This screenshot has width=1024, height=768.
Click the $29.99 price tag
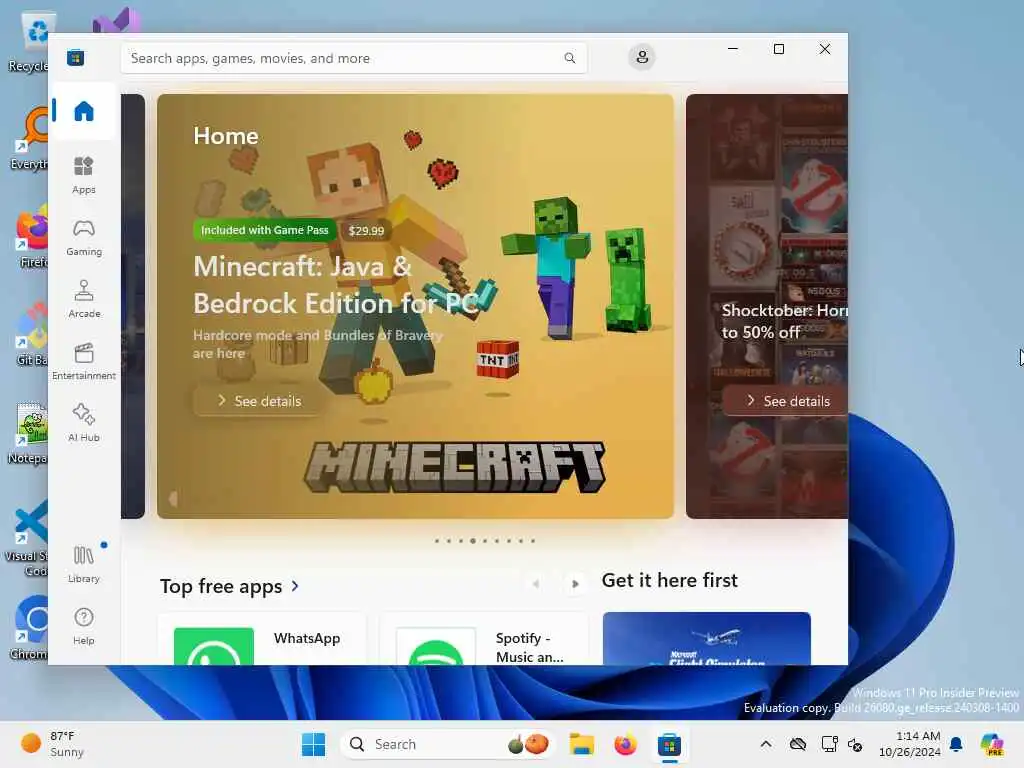(366, 231)
